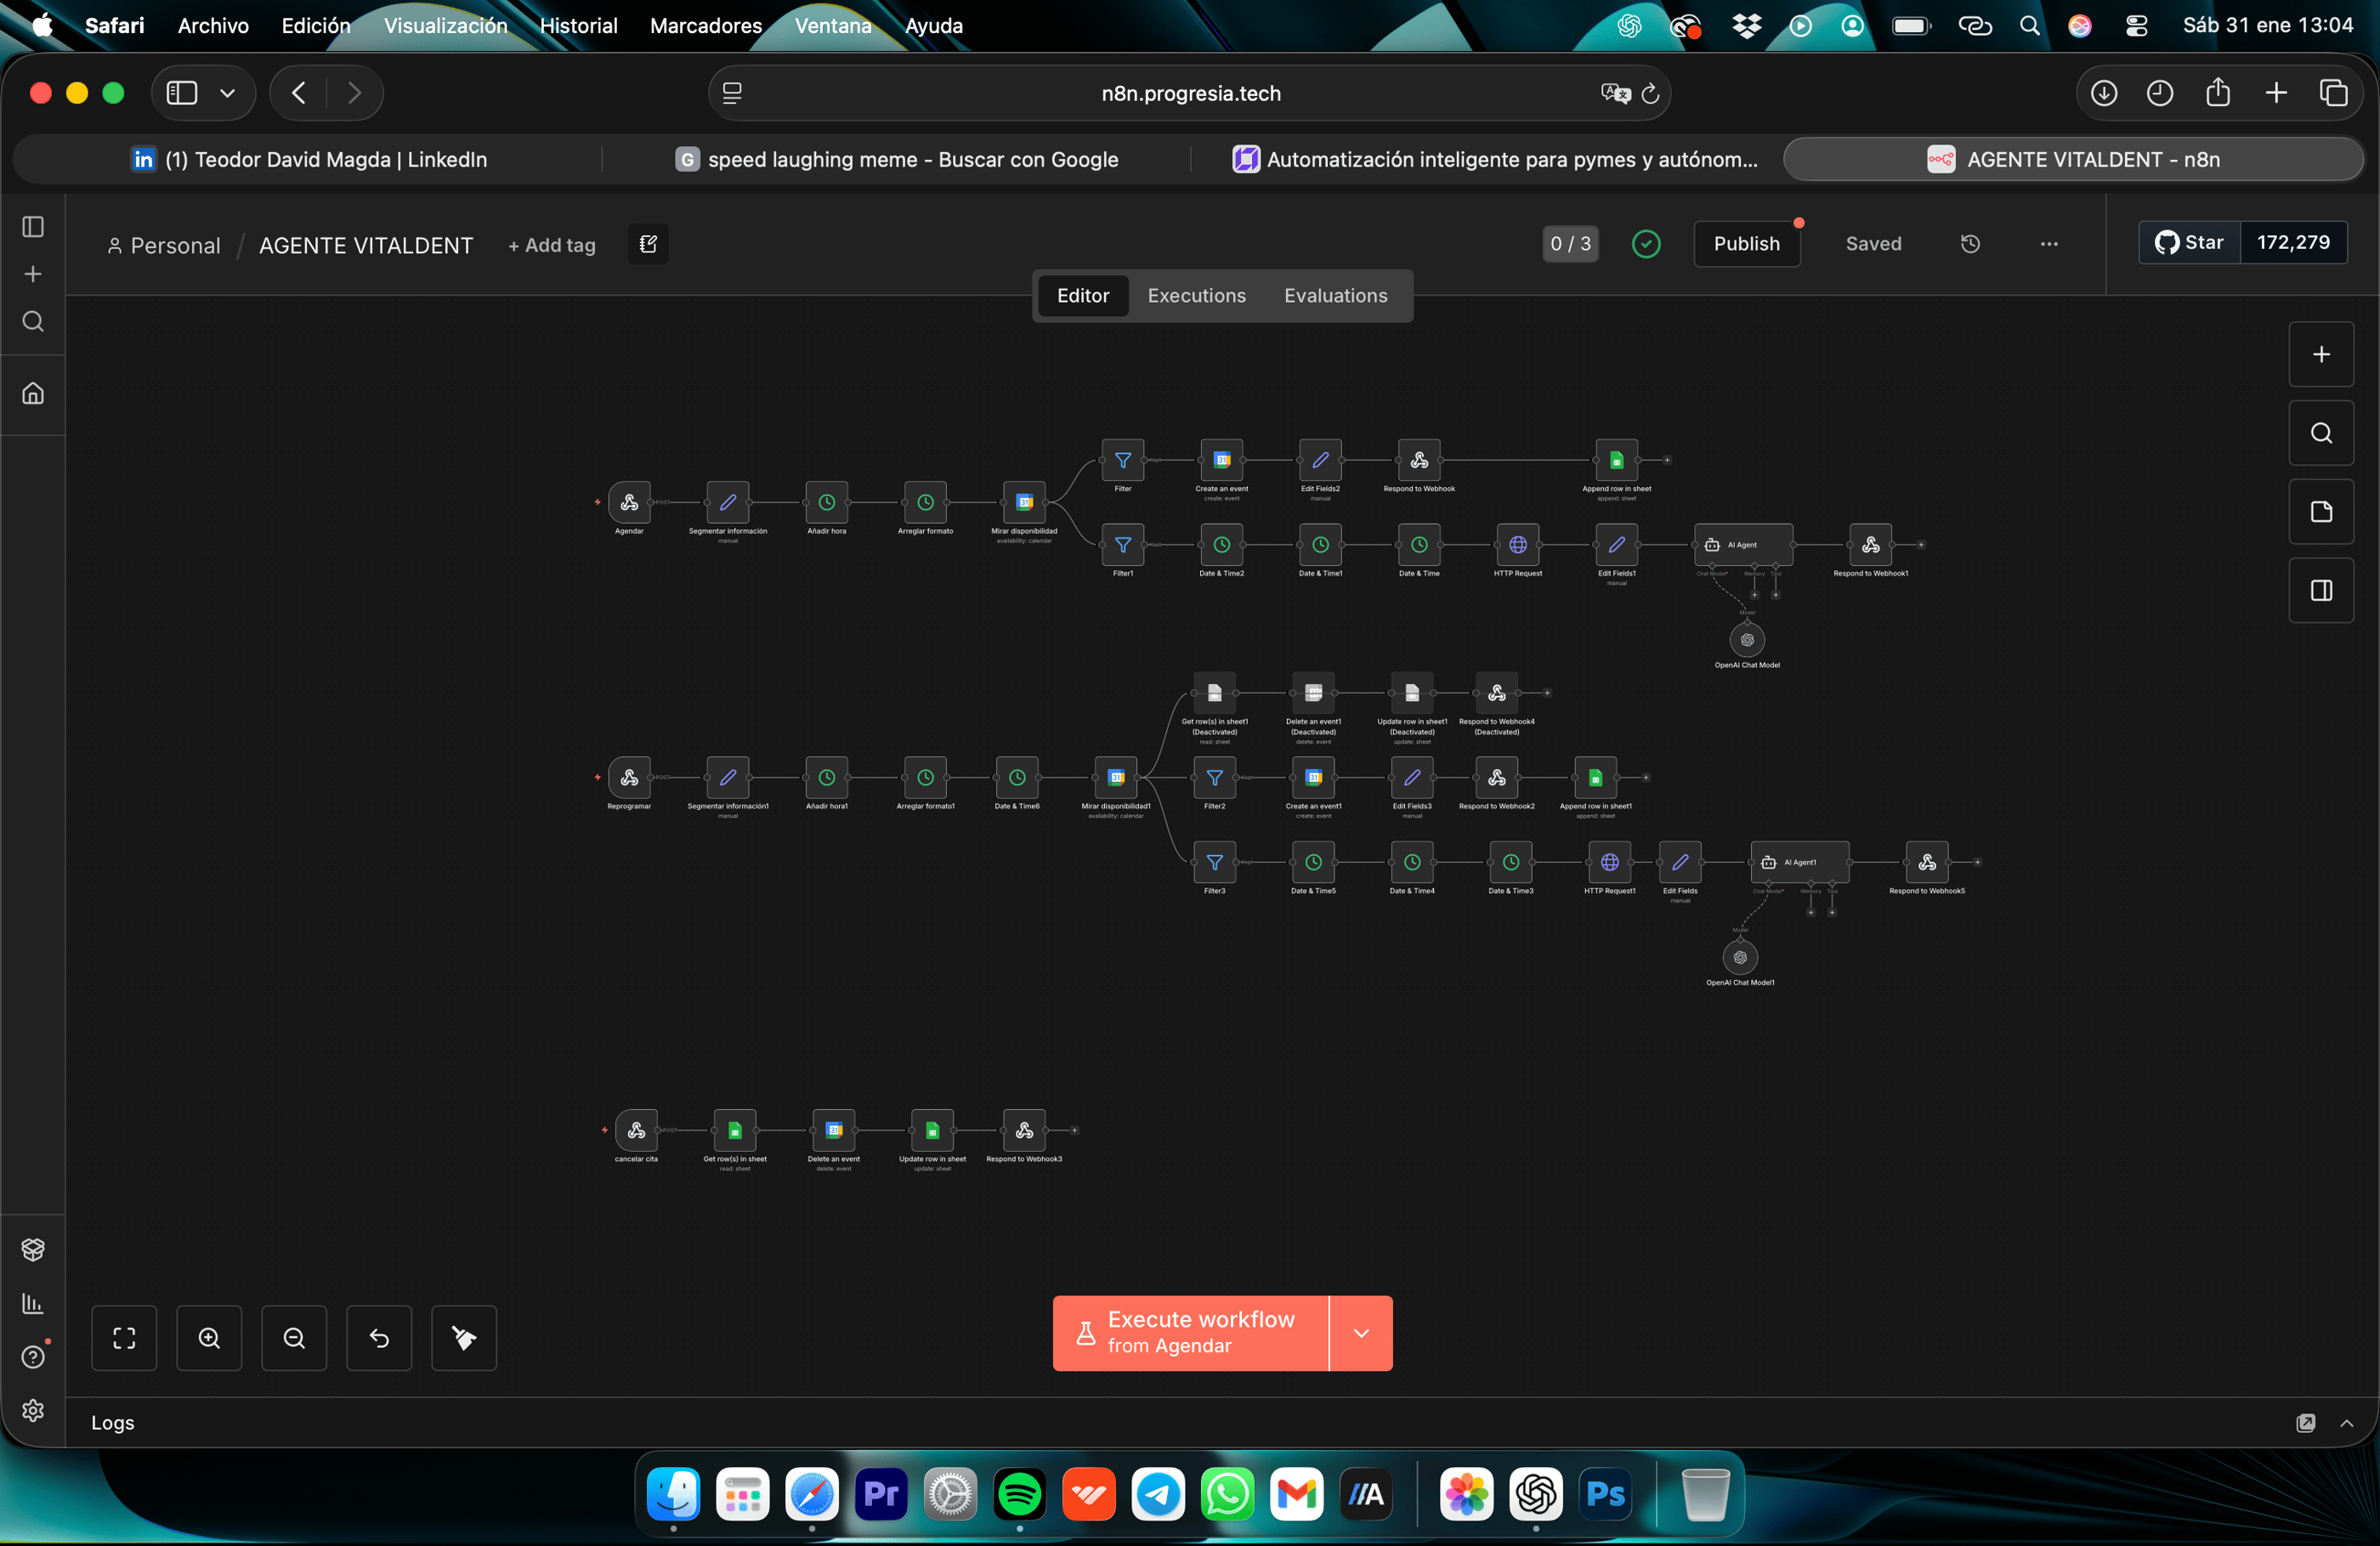This screenshot has height=1546, width=2380.
Task: Open the Evaluations tab
Action: 1335,296
